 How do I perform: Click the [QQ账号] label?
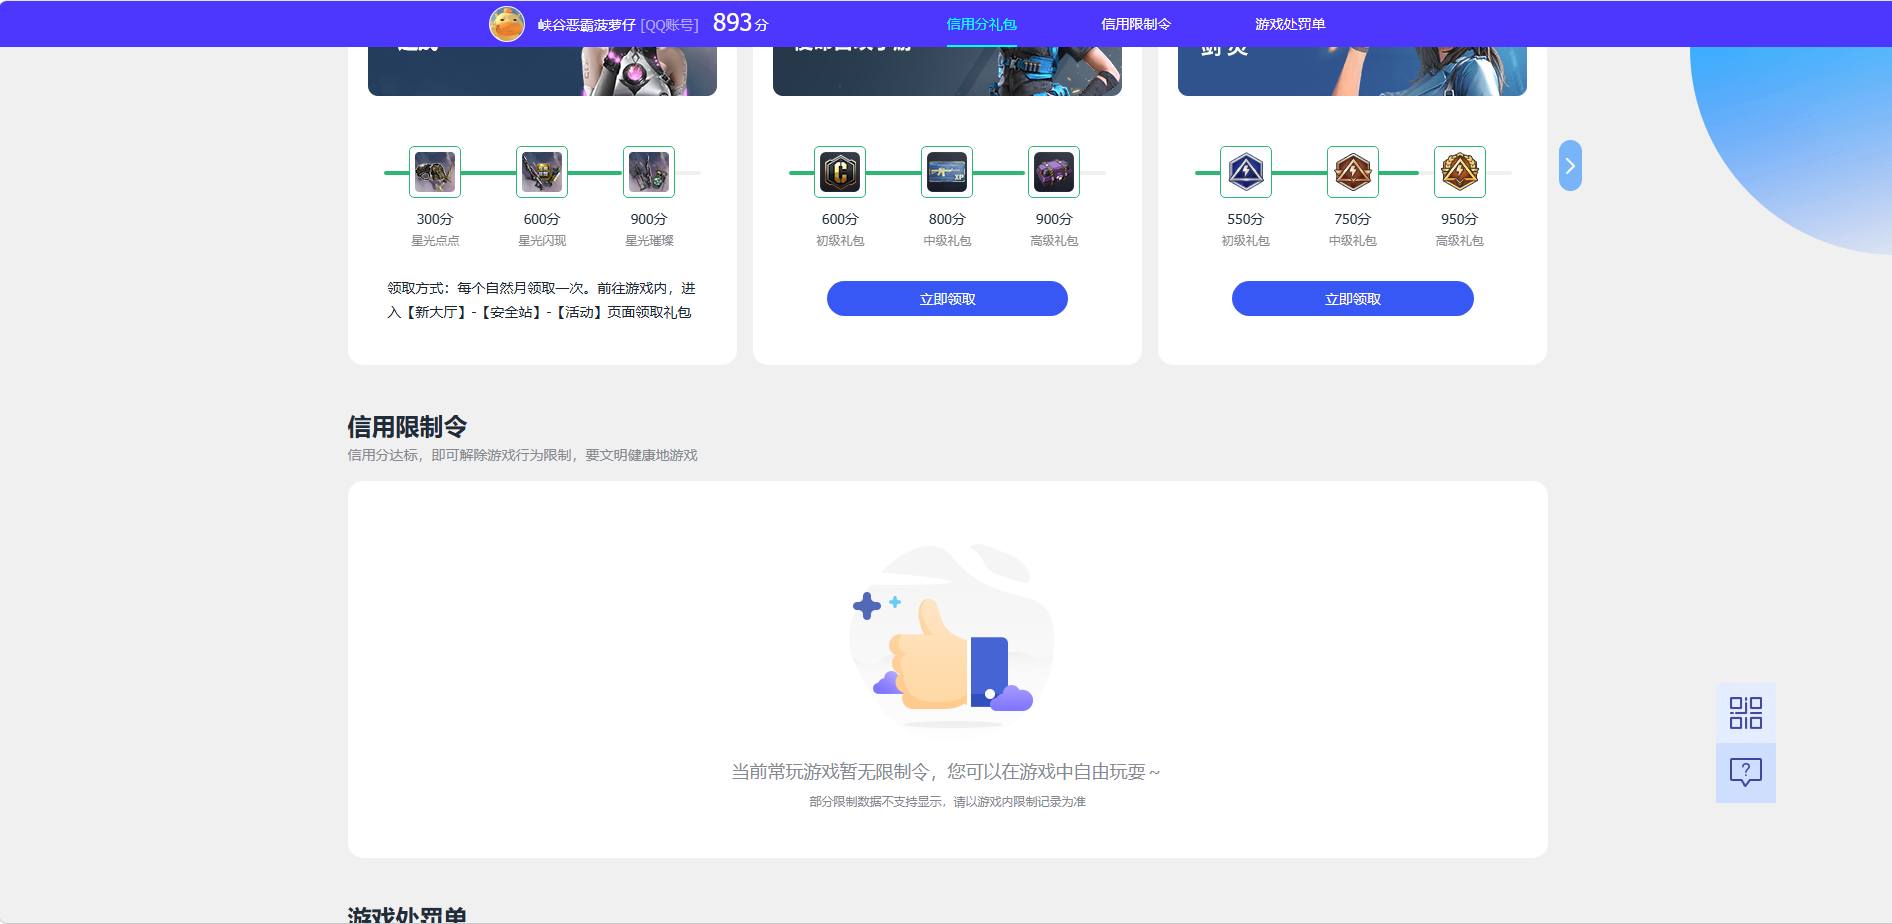pos(669,25)
